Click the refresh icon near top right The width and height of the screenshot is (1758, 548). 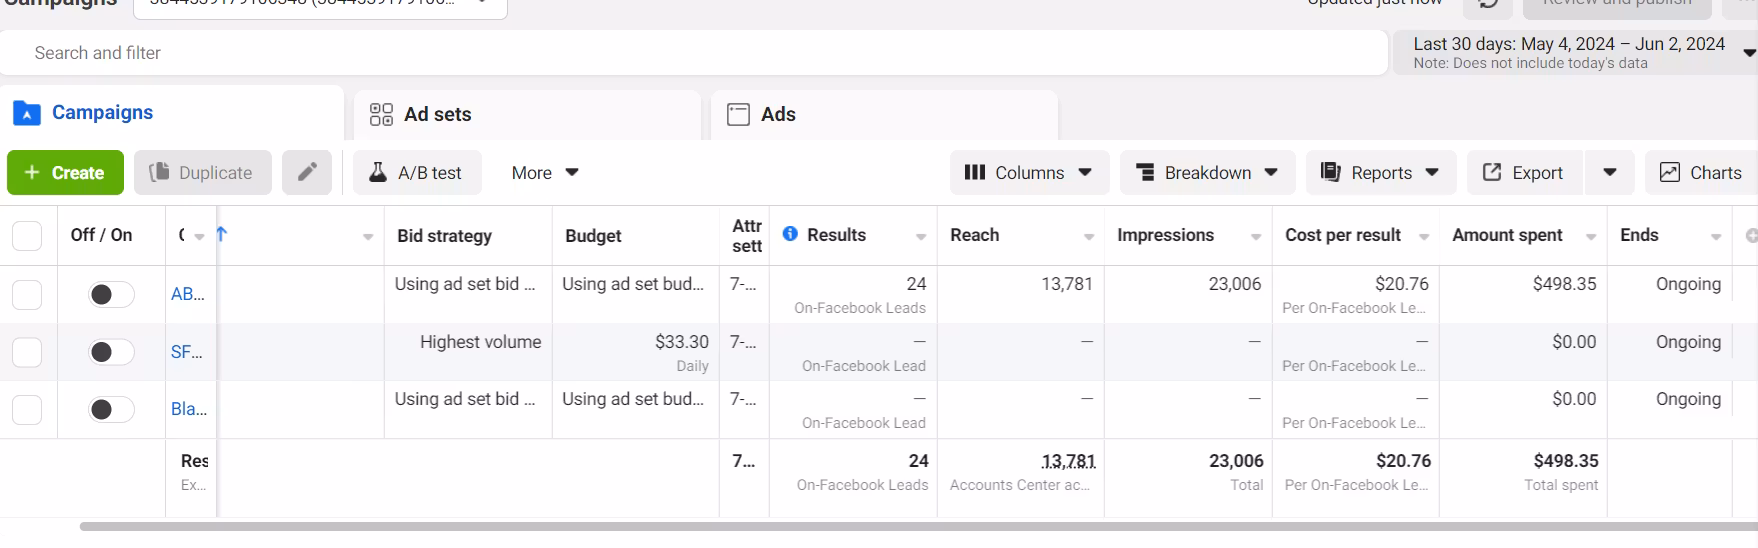point(1488,4)
